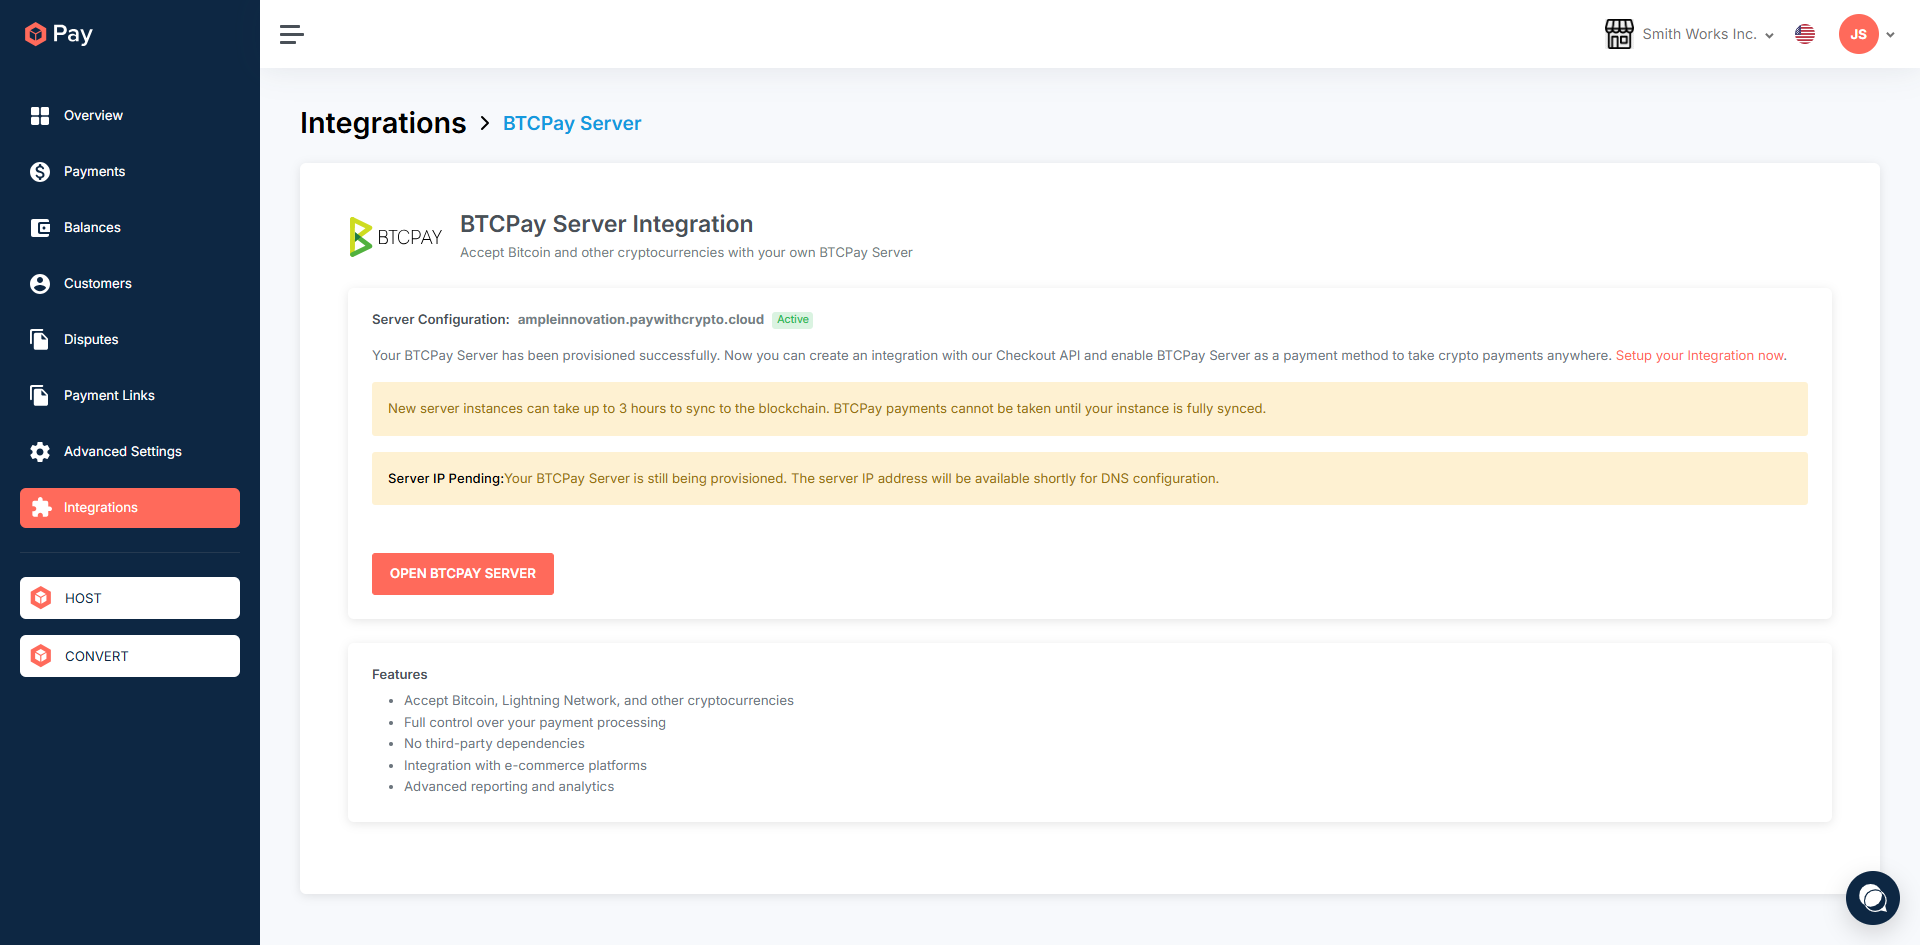Select Integrations in the sidebar
Screen dimensions: 1920x945
coord(130,508)
